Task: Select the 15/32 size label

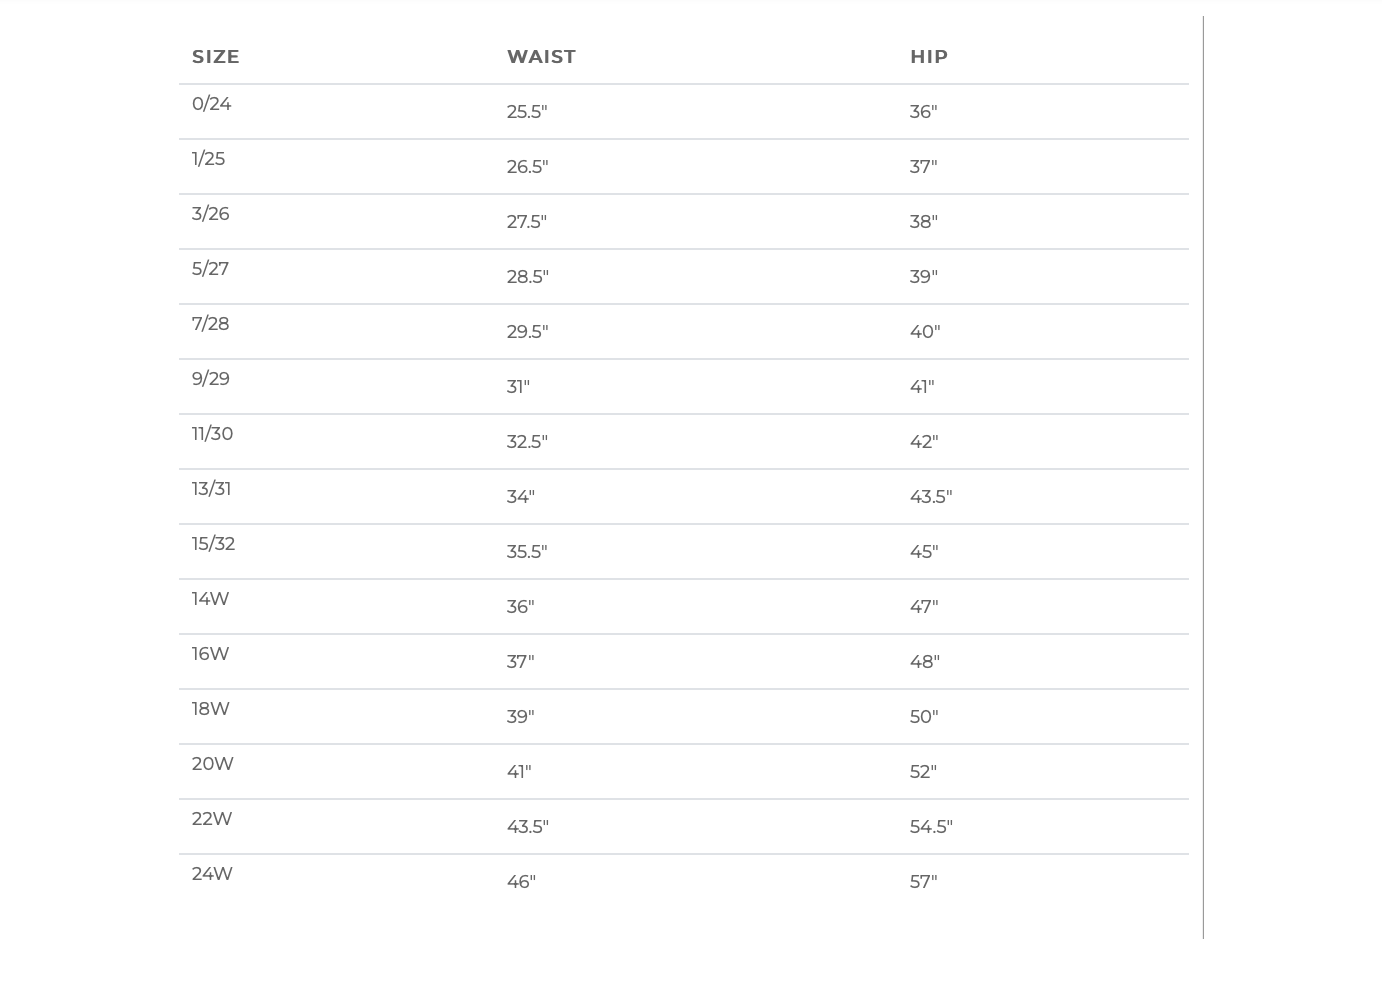Action: coord(213,544)
